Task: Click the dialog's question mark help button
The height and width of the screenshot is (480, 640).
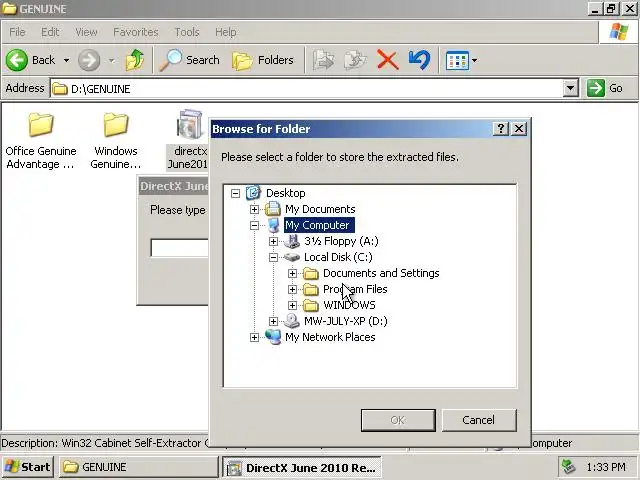Action: pyautogui.click(x=500, y=129)
